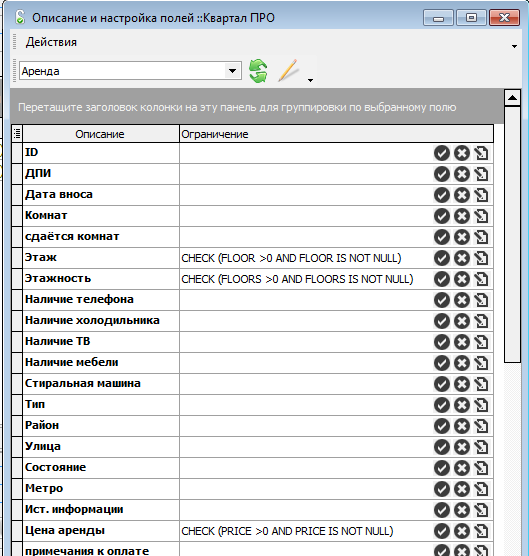Open the Действия menu
Viewport: 529px width, 556px height.
(x=51, y=42)
